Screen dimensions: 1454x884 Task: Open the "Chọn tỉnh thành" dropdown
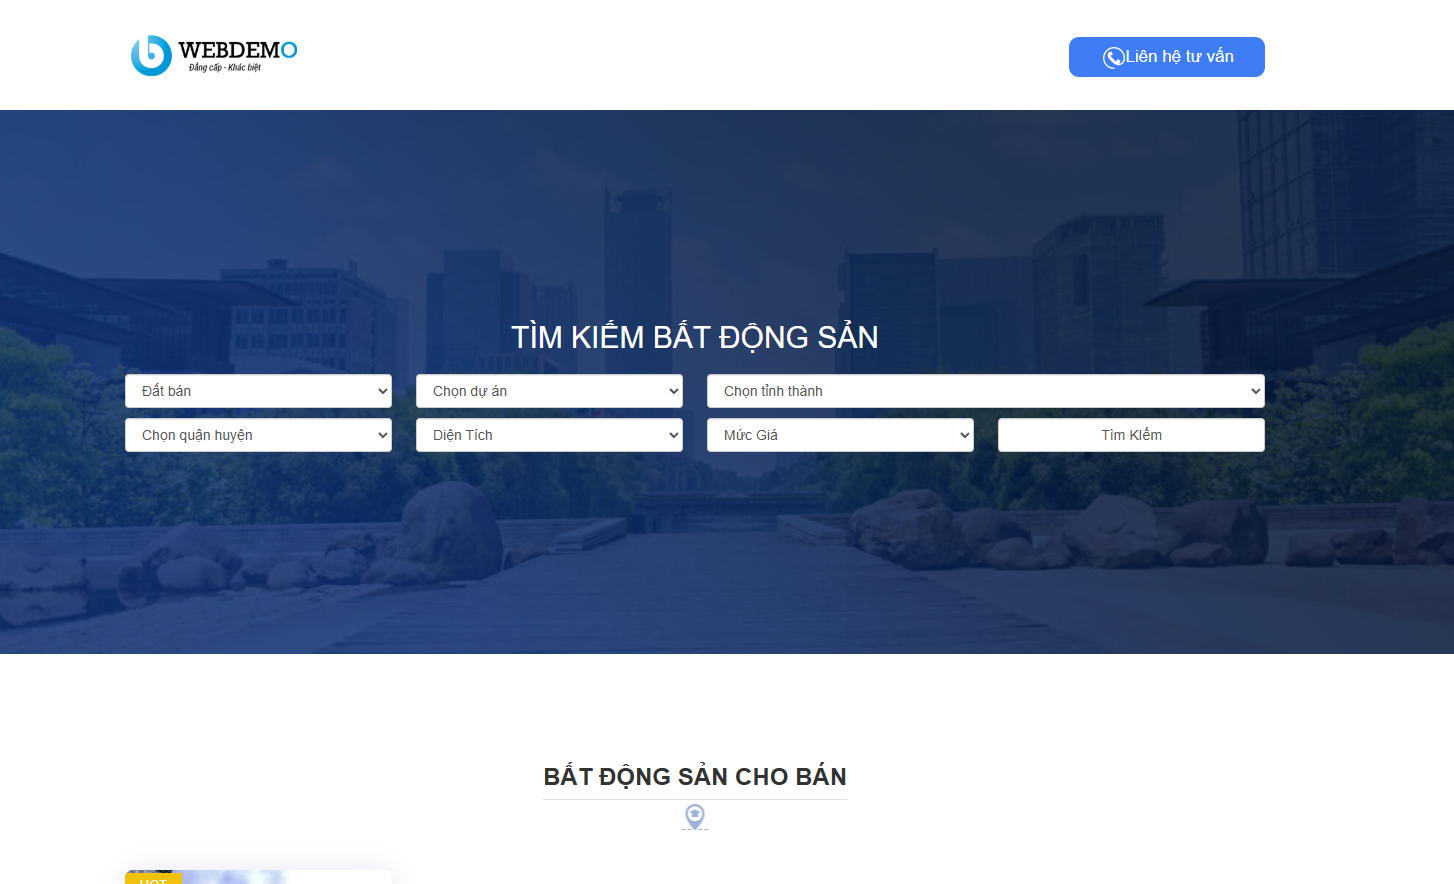click(986, 390)
